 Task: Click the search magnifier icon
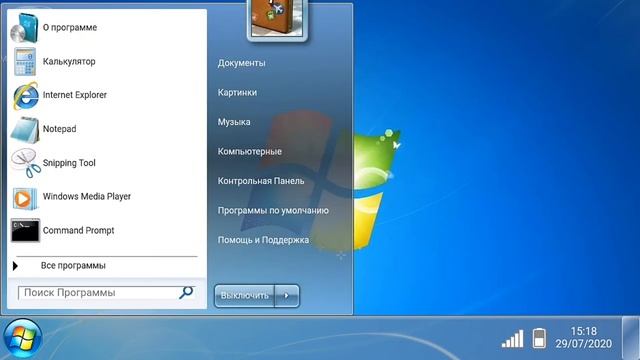[186, 292]
